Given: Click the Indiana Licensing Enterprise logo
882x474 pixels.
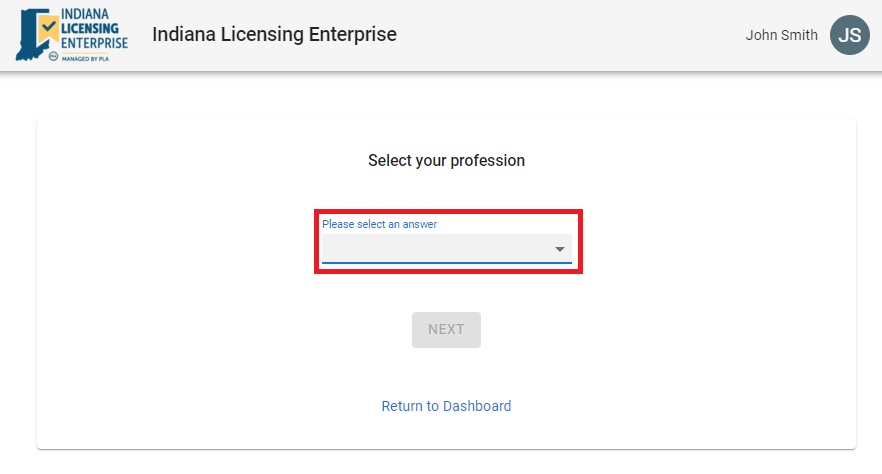Looking at the screenshot, I should point(72,36).
